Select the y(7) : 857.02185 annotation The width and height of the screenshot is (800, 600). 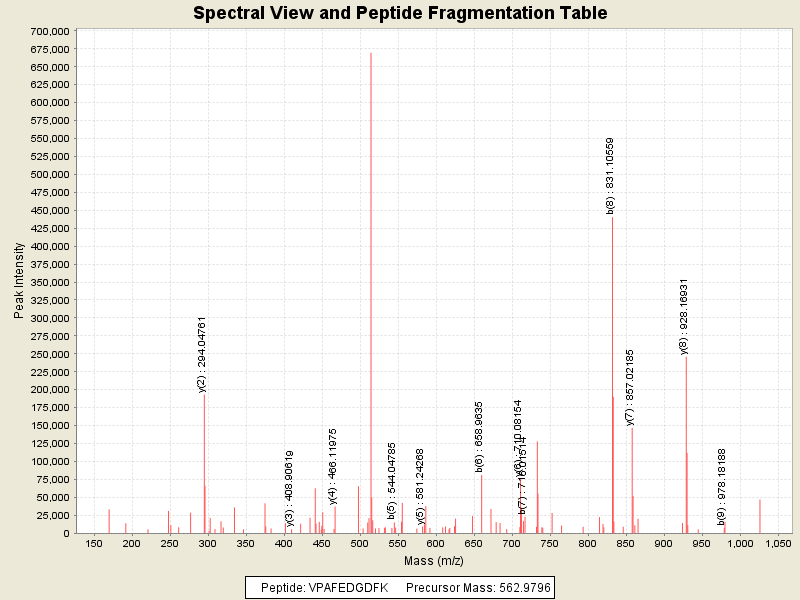(630, 388)
